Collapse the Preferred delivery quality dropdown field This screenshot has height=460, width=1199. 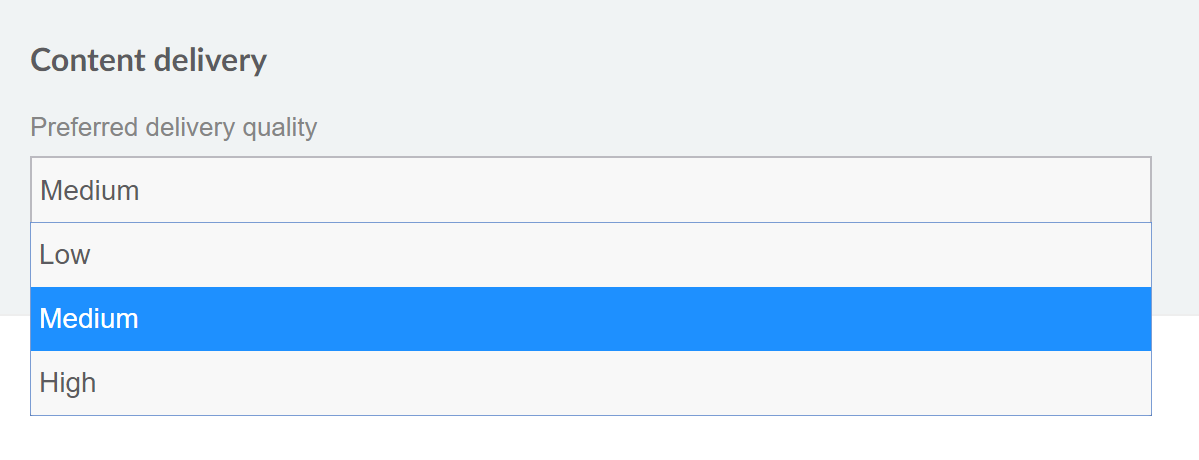pos(590,190)
